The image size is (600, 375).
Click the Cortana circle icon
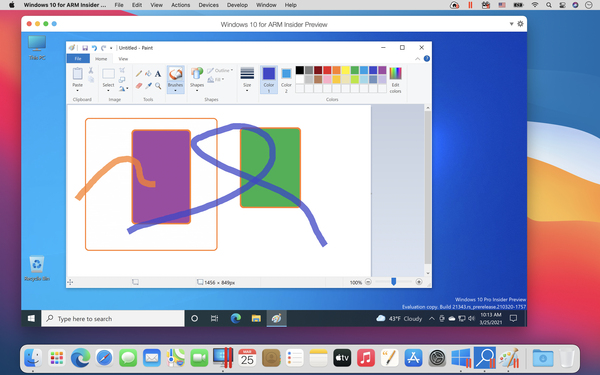coord(194,318)
